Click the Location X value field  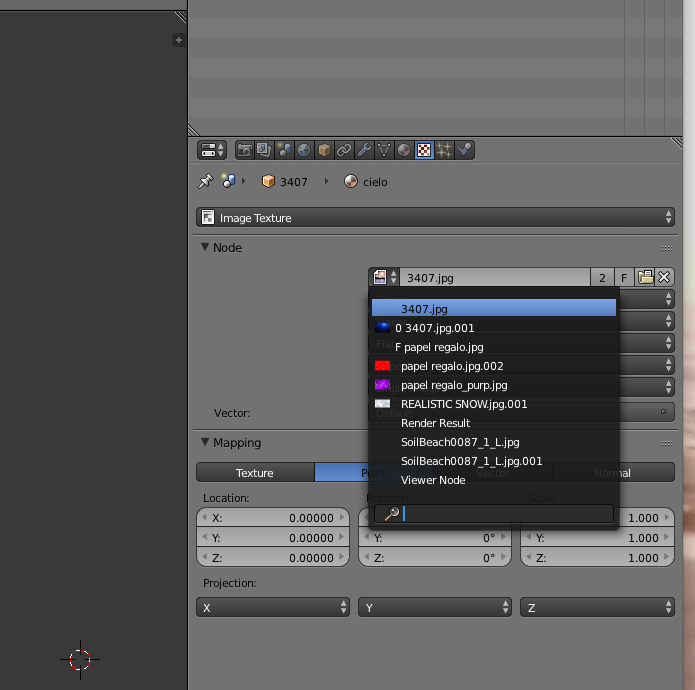(272, 518)
